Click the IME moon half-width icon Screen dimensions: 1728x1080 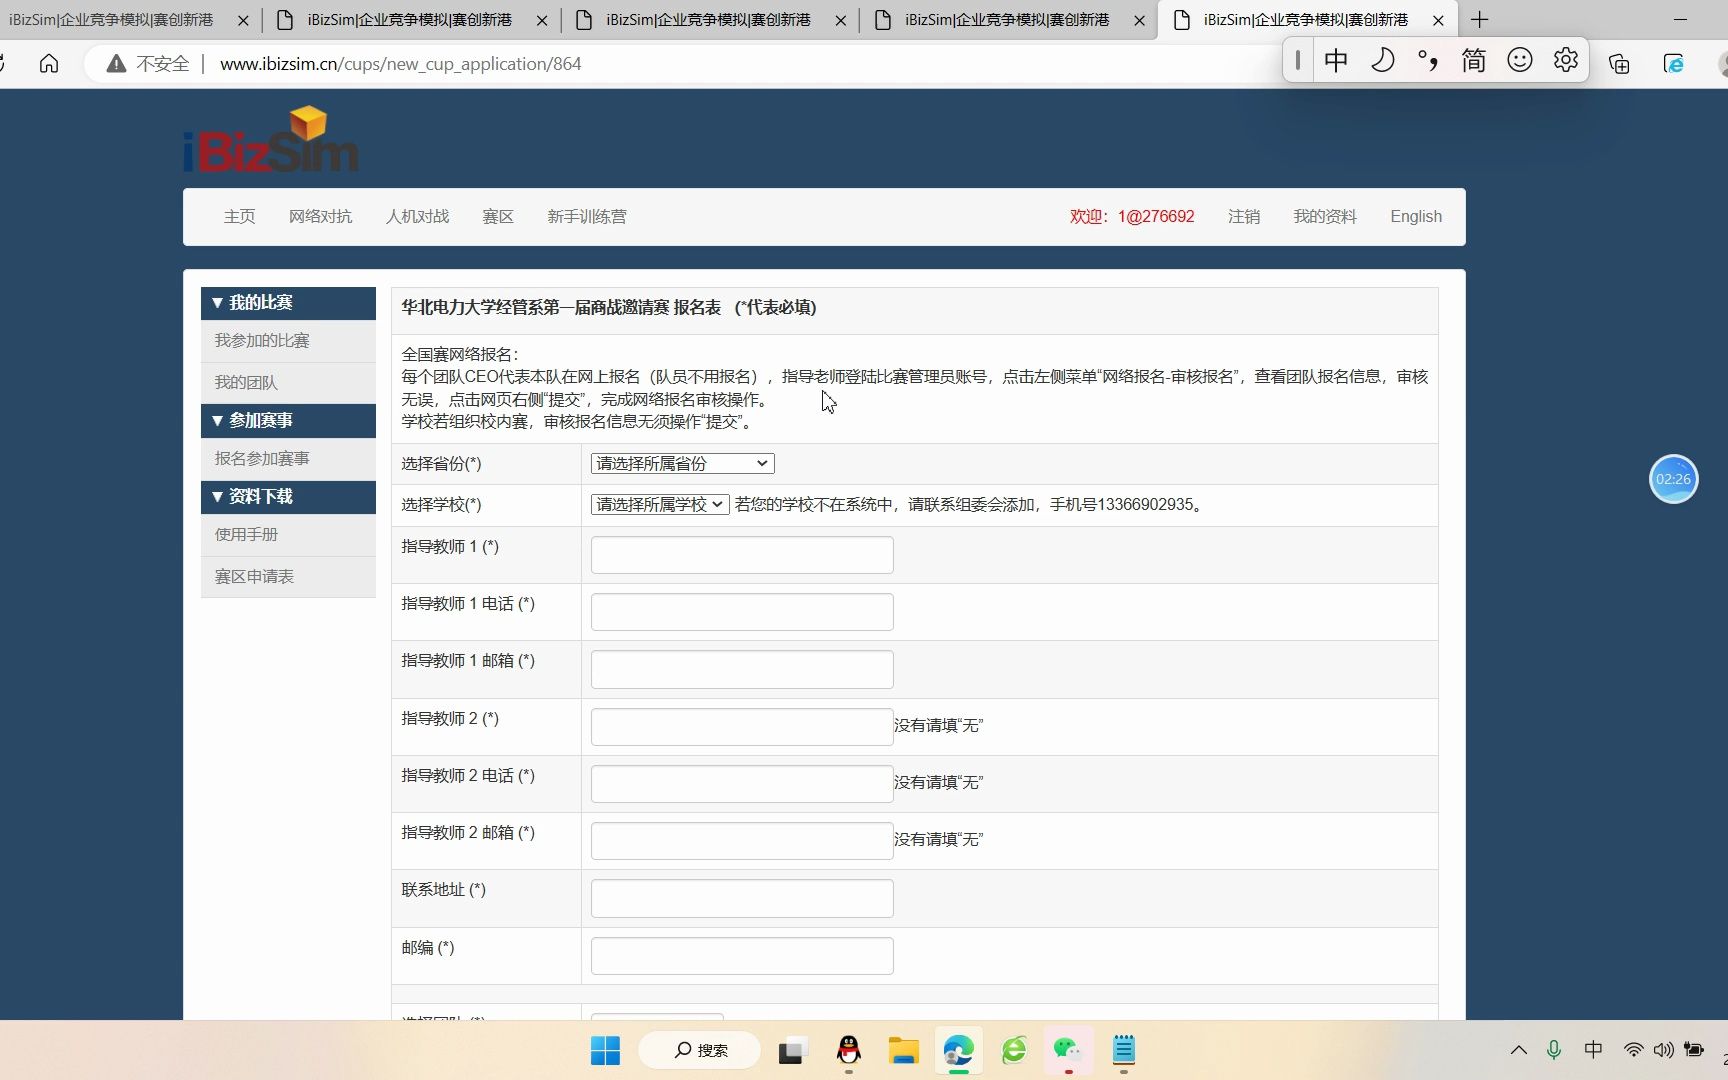point(1382,61)
